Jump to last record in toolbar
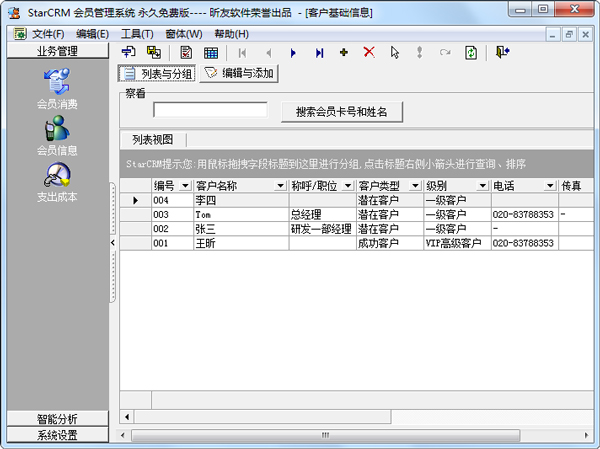600x449 pixels. pos(319,52)
